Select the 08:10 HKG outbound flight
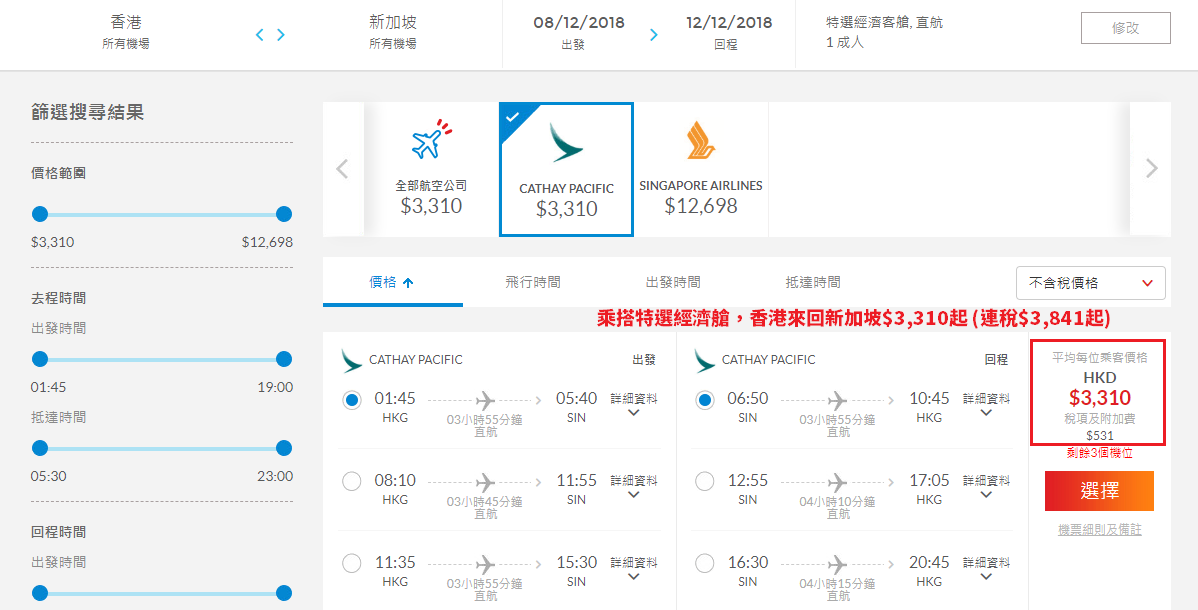This screenshot has height=610, width=1198. coord(351,482)
